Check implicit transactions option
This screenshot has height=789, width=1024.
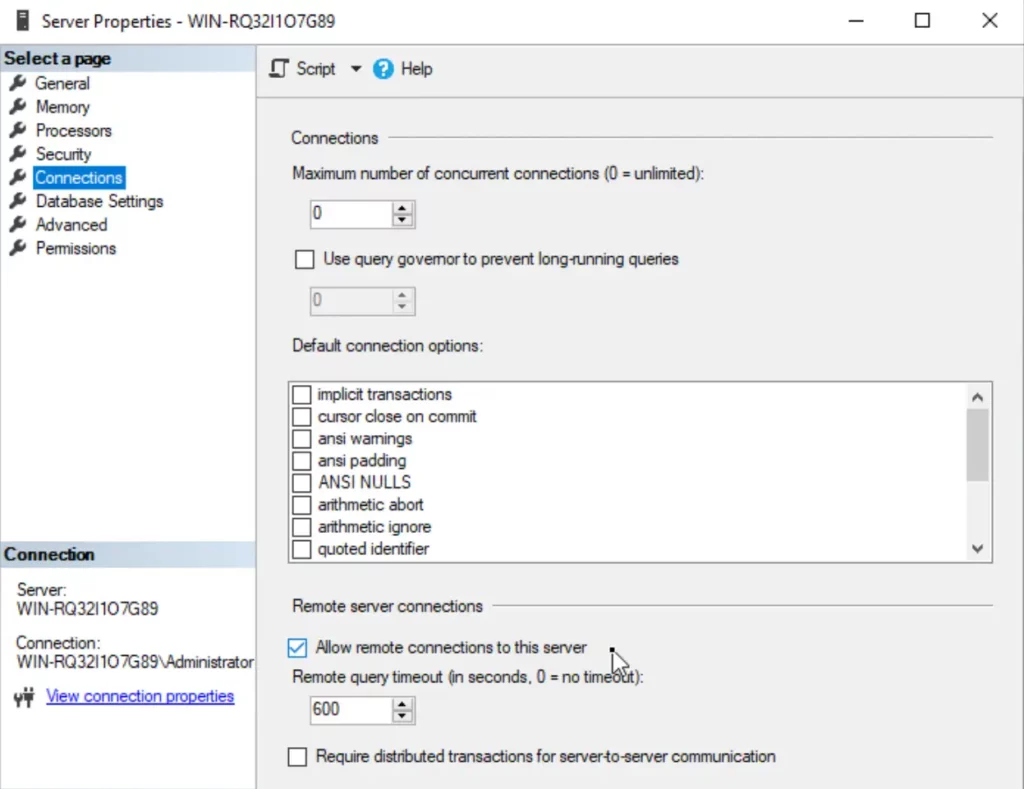click(x=301, y=394)
